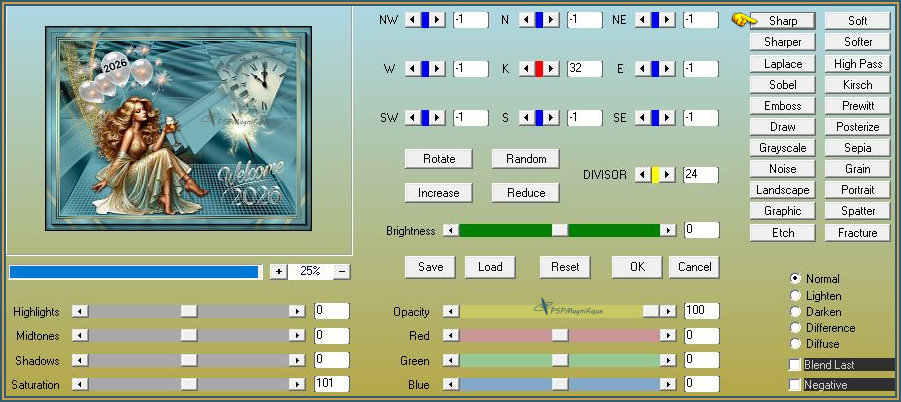This screenshot has height=402, width=901.
Task: Increase the NE kernel value arrow
Action: click(x=667, y=20)
